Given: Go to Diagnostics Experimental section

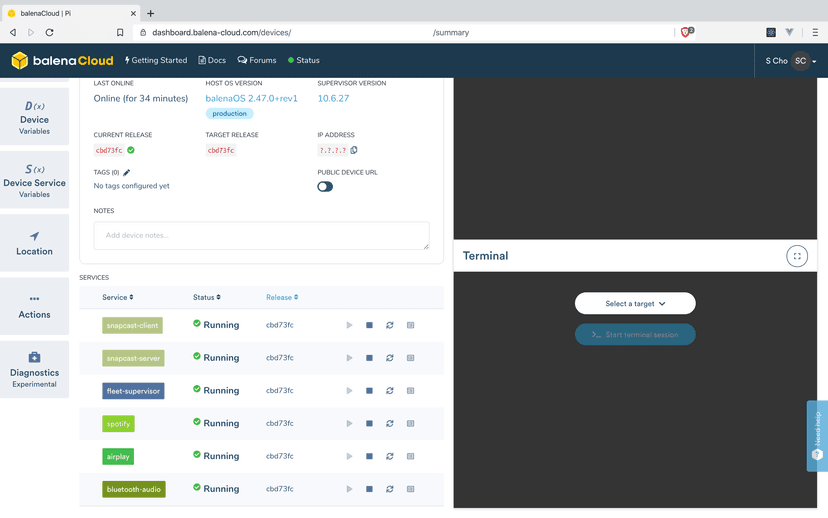Looking at the screenshot, I should (35, 369).
